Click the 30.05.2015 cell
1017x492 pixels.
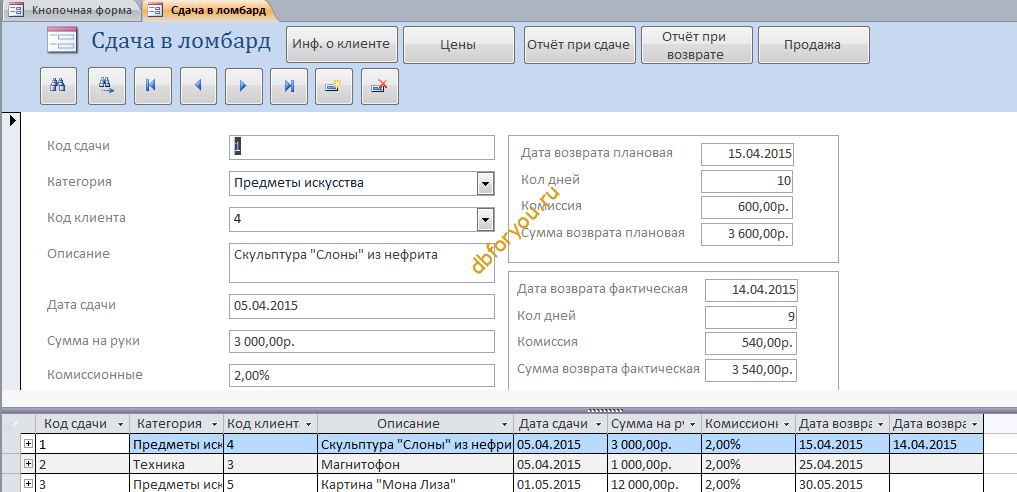(843, 484)
